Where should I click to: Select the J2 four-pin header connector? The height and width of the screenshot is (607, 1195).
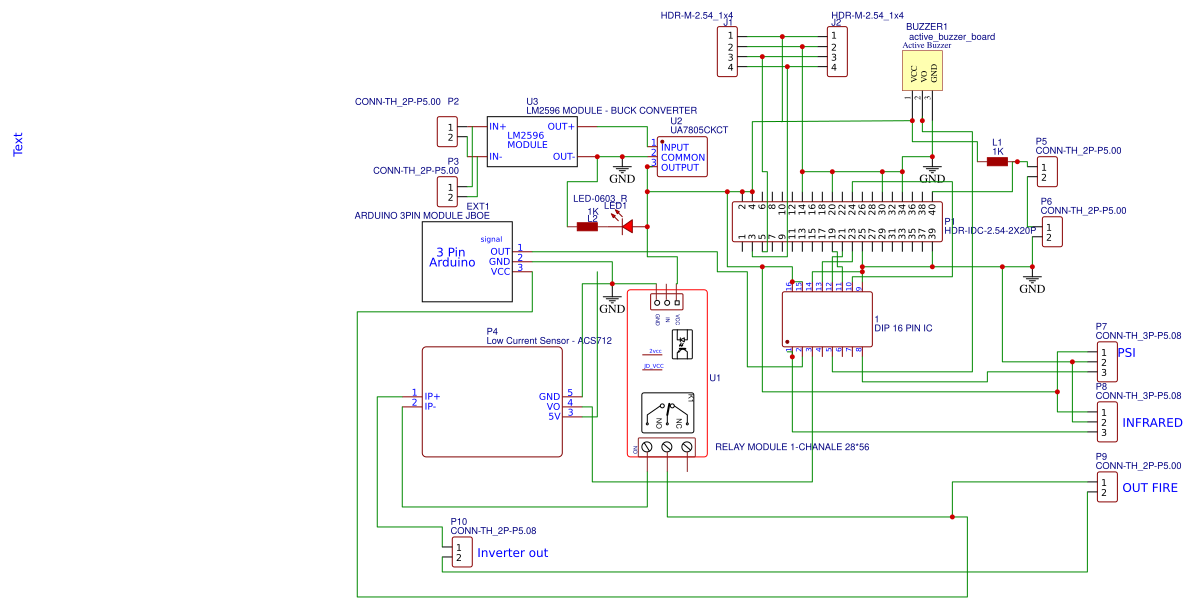[837, 52]
